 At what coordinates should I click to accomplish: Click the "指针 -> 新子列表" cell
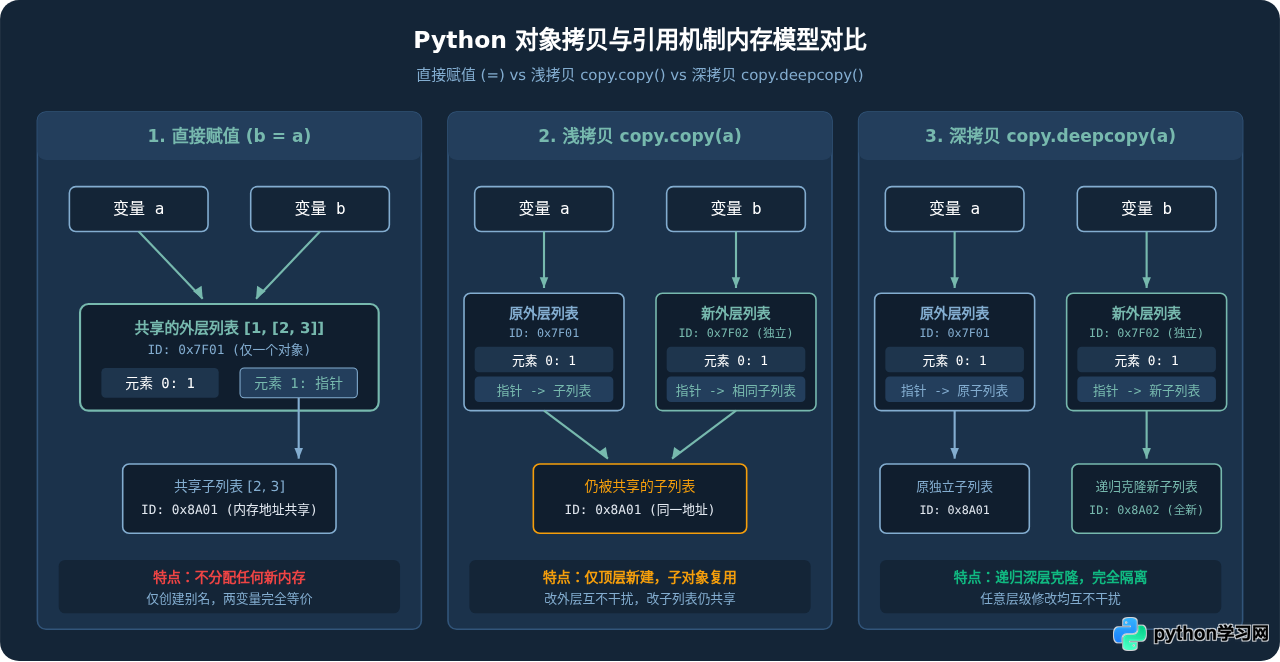pyautogui.click(x=1146, y=390)
